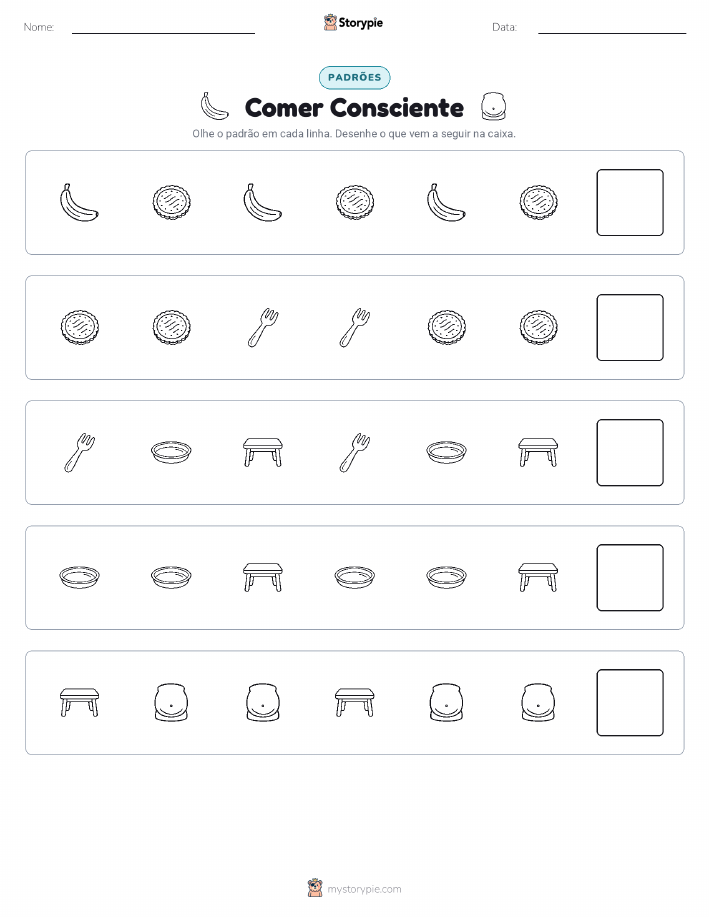Image resolution: width=709 pixels, height=917 pixels.
Task: Click the last belly icon in row five
Action: click(x=538, y=702)
